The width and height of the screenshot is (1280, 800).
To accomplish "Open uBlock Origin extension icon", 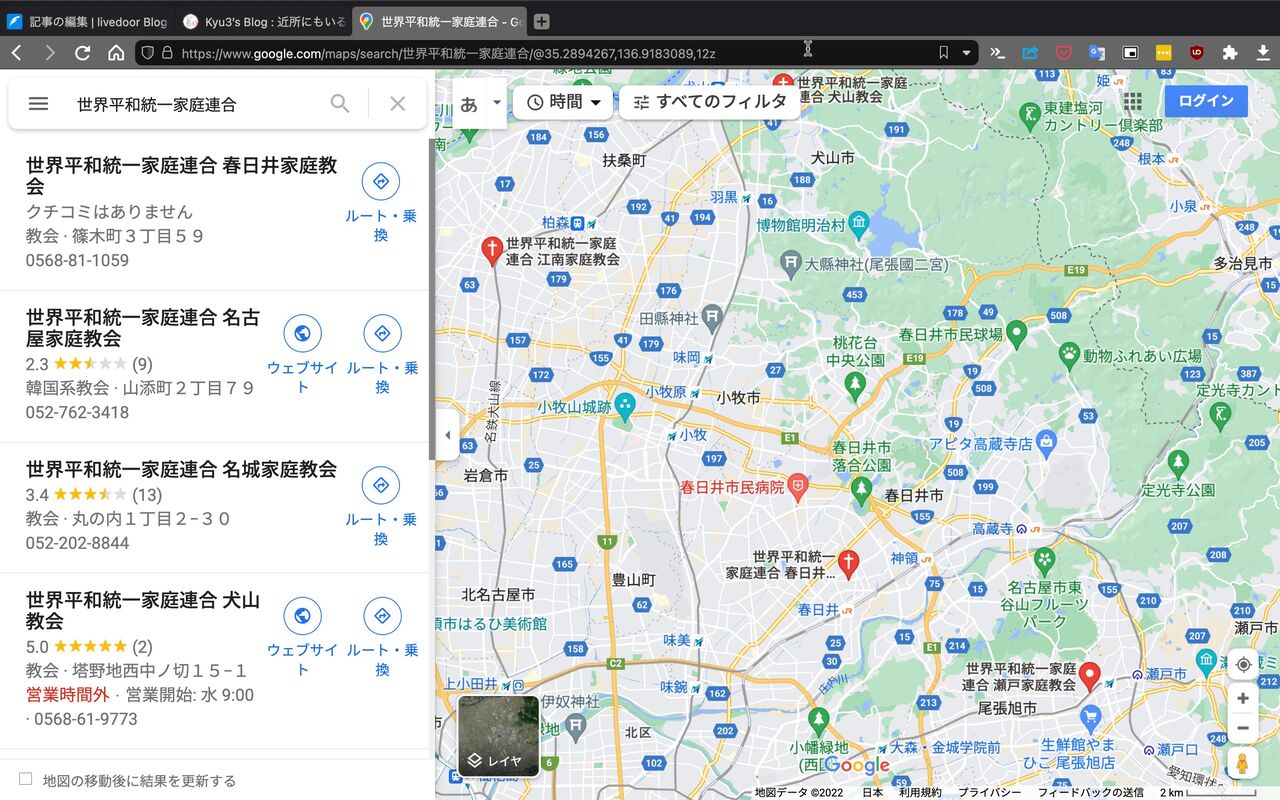I will point(1197,53).
